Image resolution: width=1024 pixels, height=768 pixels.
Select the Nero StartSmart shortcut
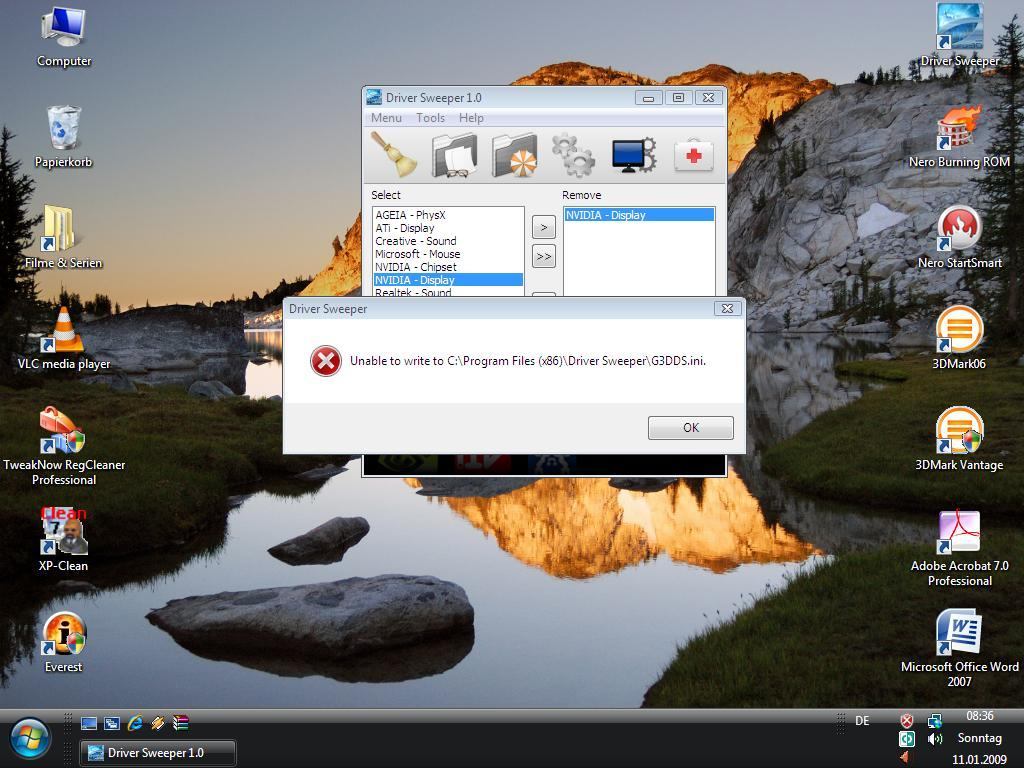pos(959,238)
